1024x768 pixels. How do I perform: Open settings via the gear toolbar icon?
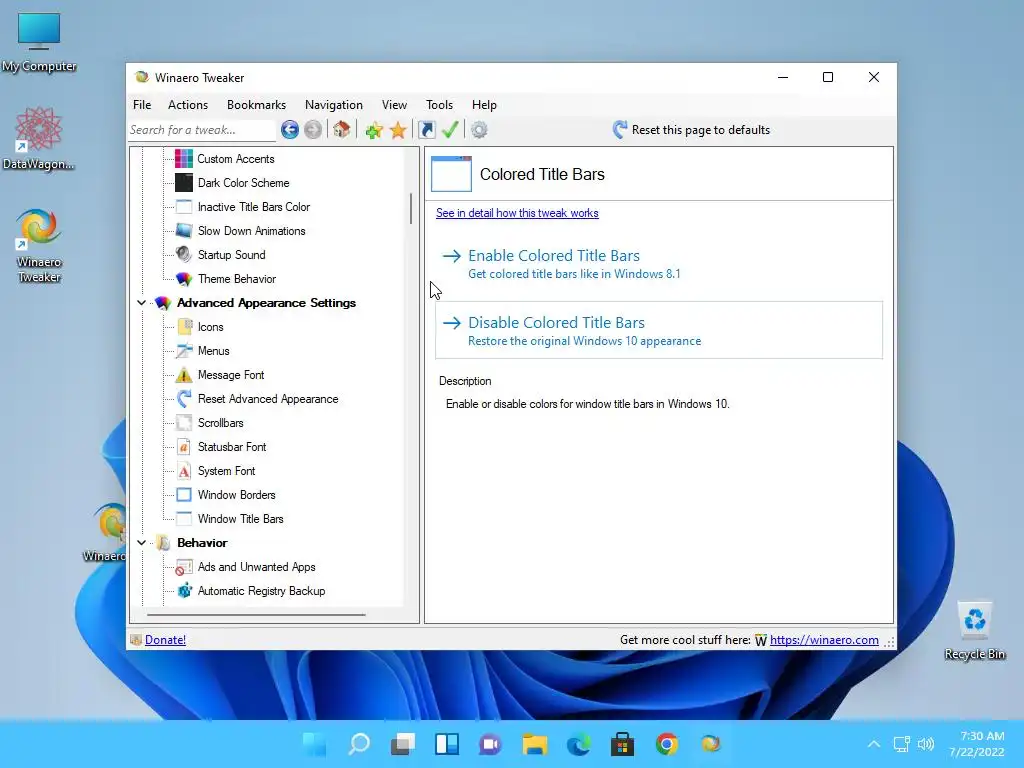point(479,130)
